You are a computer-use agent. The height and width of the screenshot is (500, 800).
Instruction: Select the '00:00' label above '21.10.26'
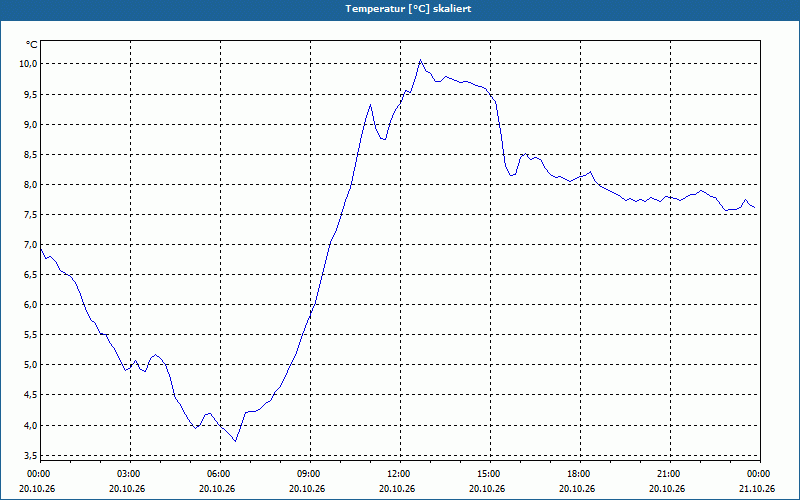coord(760,474)
